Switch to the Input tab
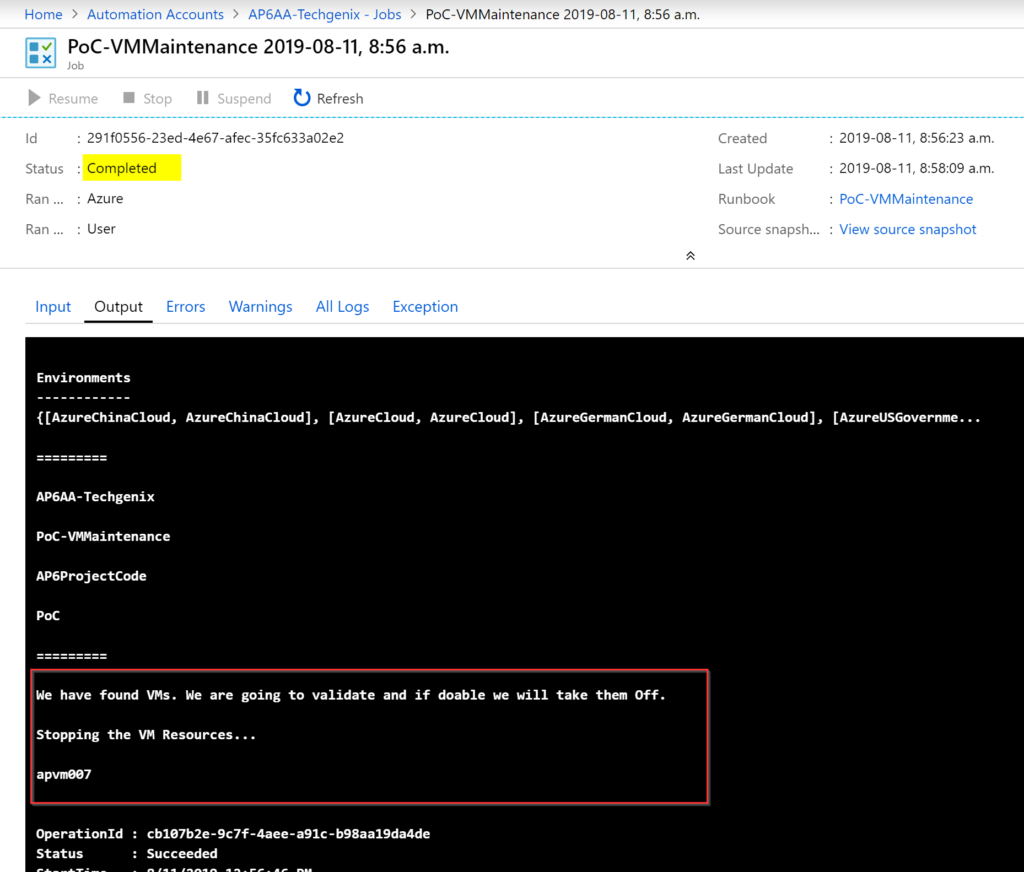Image resolution: width=1024 pixels, height=872 pixels. tap(53, 306)
